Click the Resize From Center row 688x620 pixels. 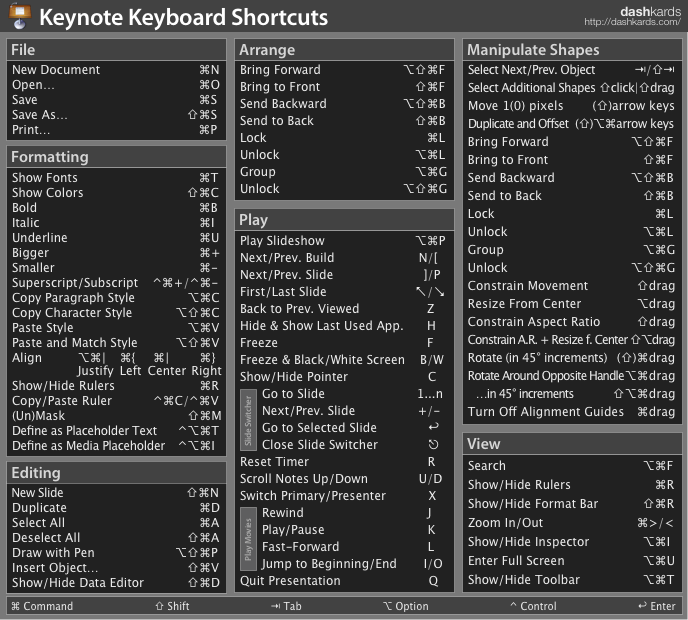point(571,304)
